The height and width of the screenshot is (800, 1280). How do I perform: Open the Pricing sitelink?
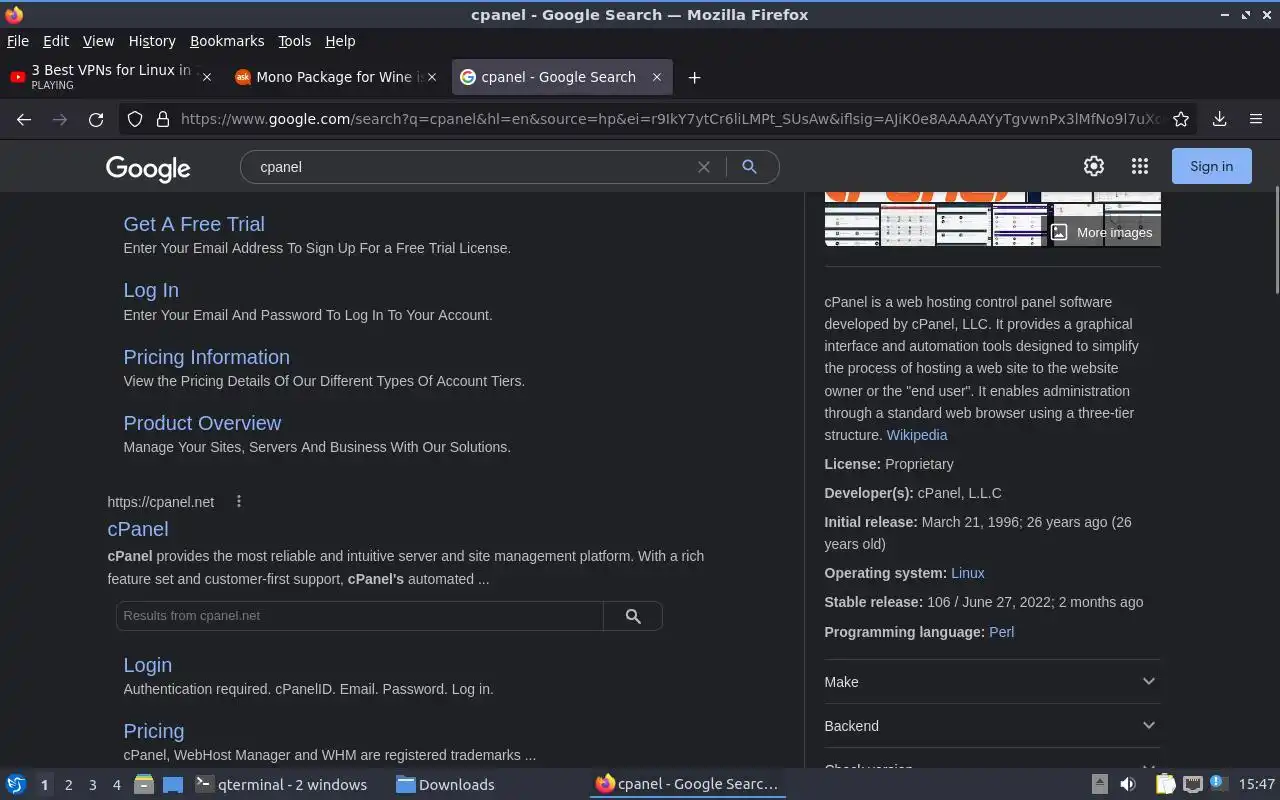pos(154,731)
